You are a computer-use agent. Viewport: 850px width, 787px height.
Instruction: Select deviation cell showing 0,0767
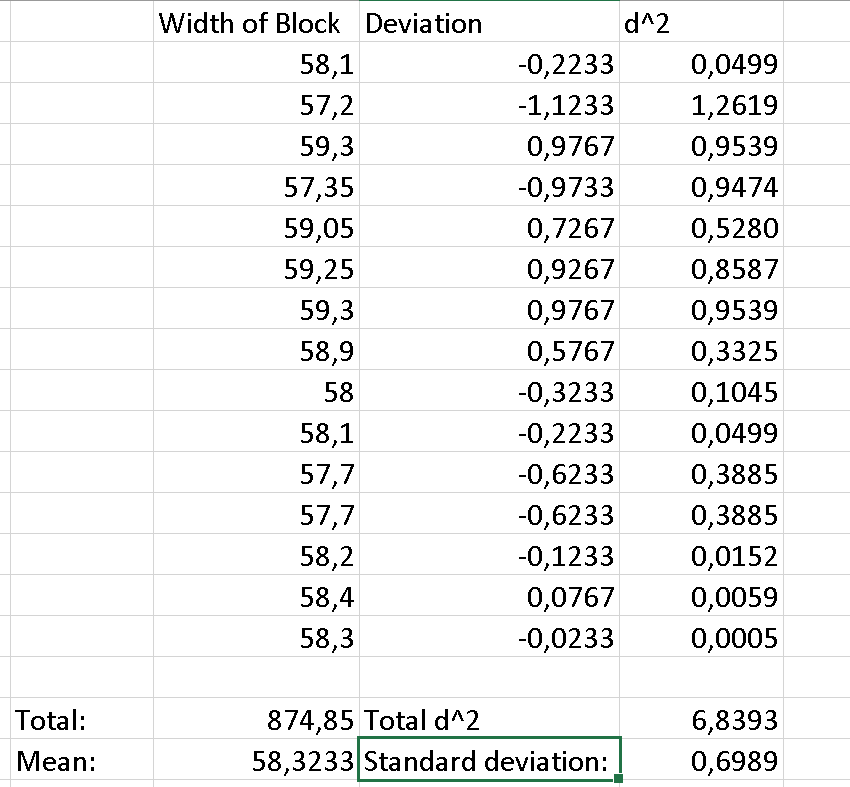(x=489, y=595)
